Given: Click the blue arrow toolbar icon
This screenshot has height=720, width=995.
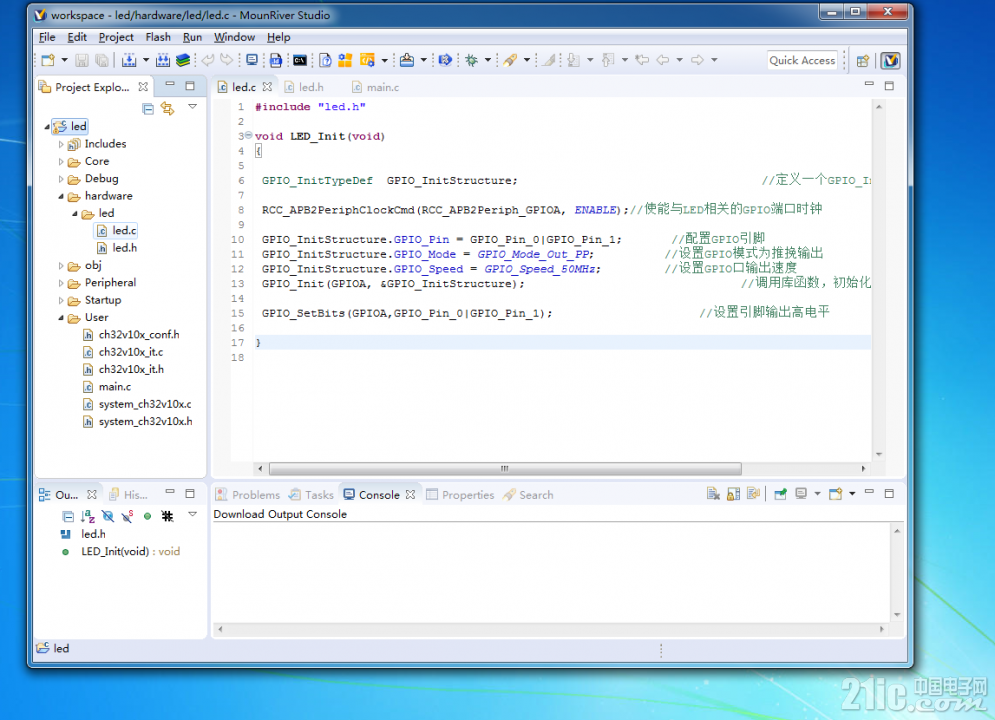Looking at the screenshot, I should [x=445, y=60].
